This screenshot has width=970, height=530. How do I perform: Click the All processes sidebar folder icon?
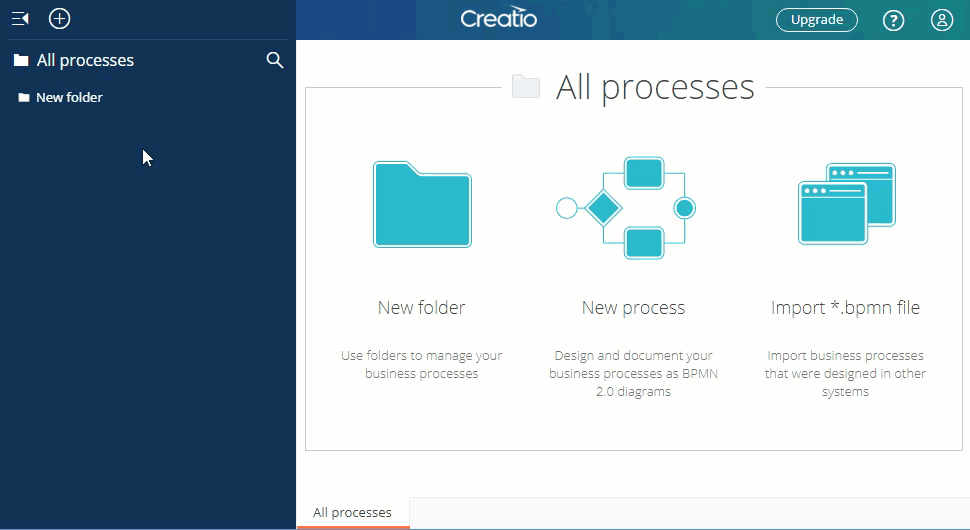(21, 60)
